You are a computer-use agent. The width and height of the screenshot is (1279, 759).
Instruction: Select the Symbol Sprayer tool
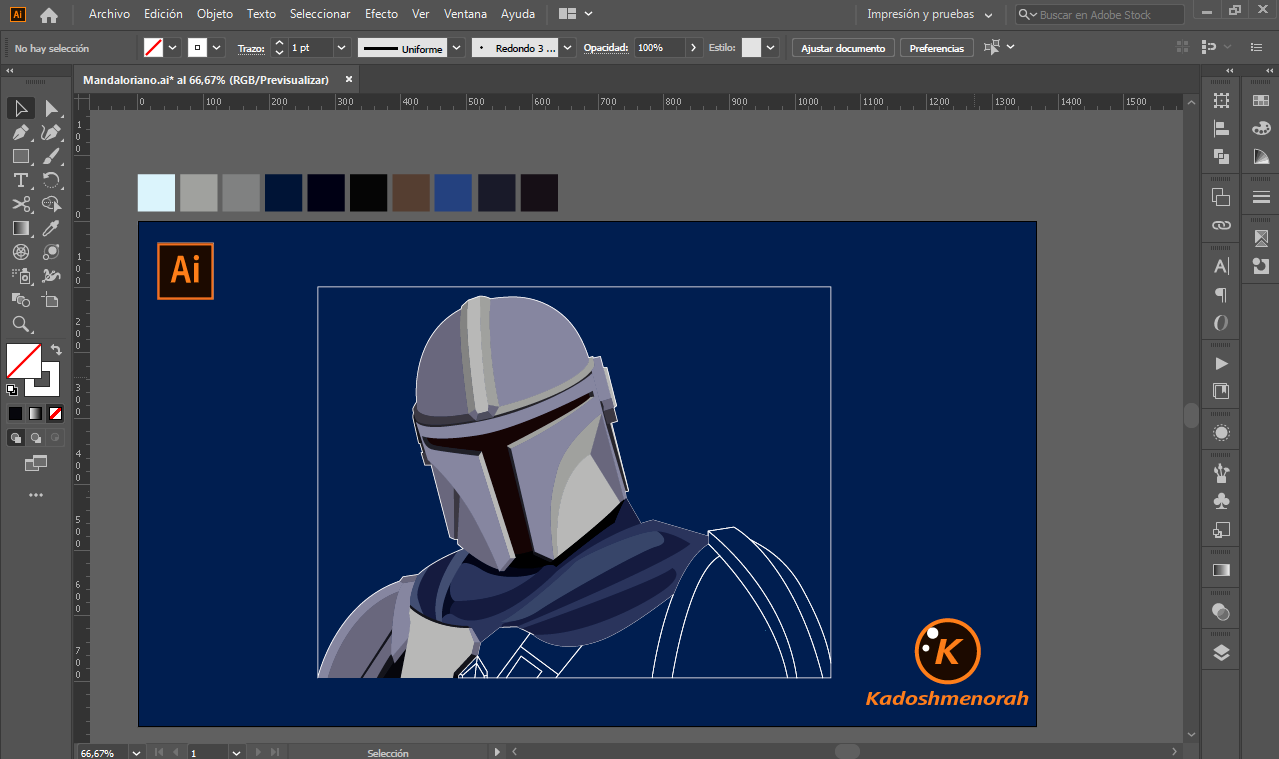(20, 276)
